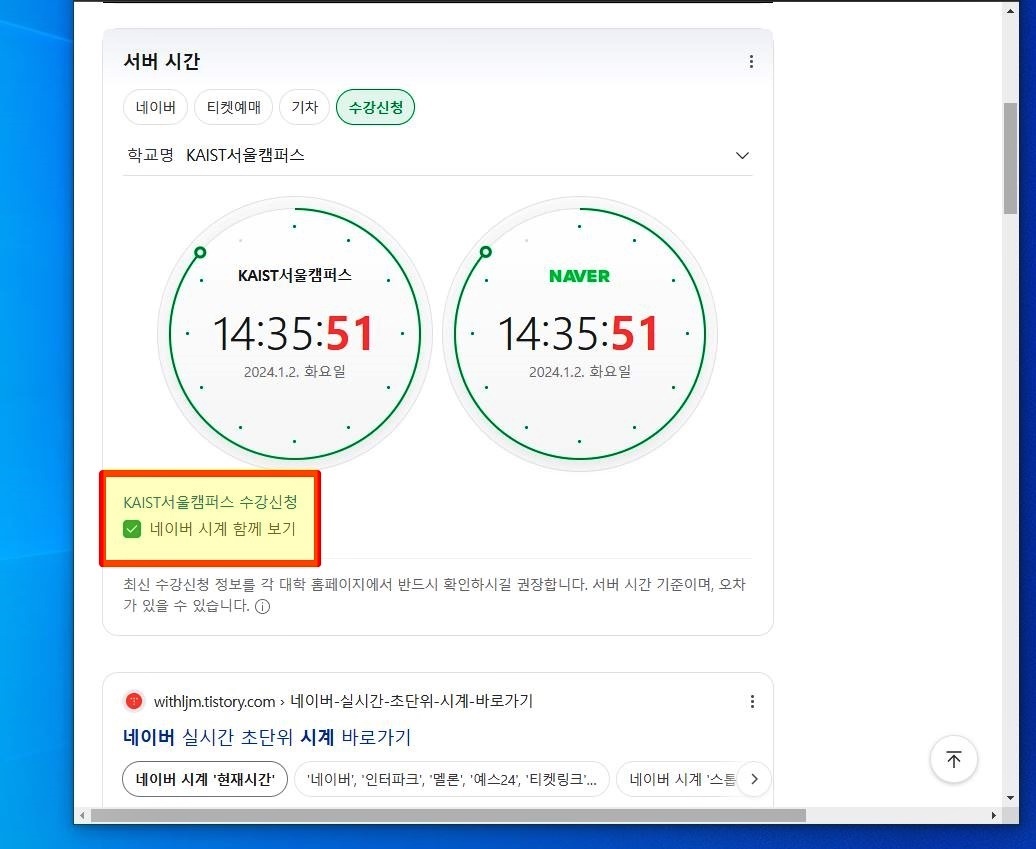Click the vertical scrollbar thumb
Screen dimensions: 1036x849
point(1010,159)
